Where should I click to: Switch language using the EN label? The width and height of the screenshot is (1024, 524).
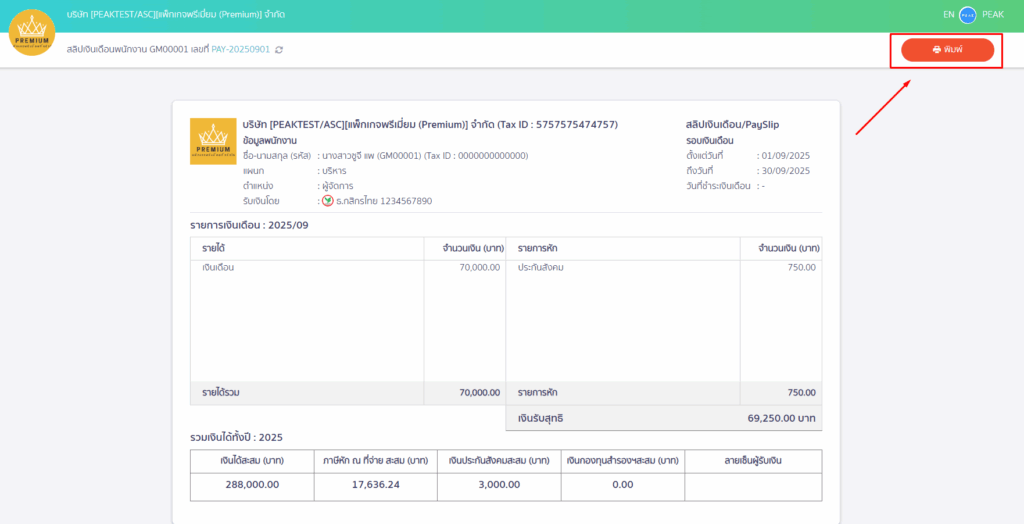(x=948, y=15)
